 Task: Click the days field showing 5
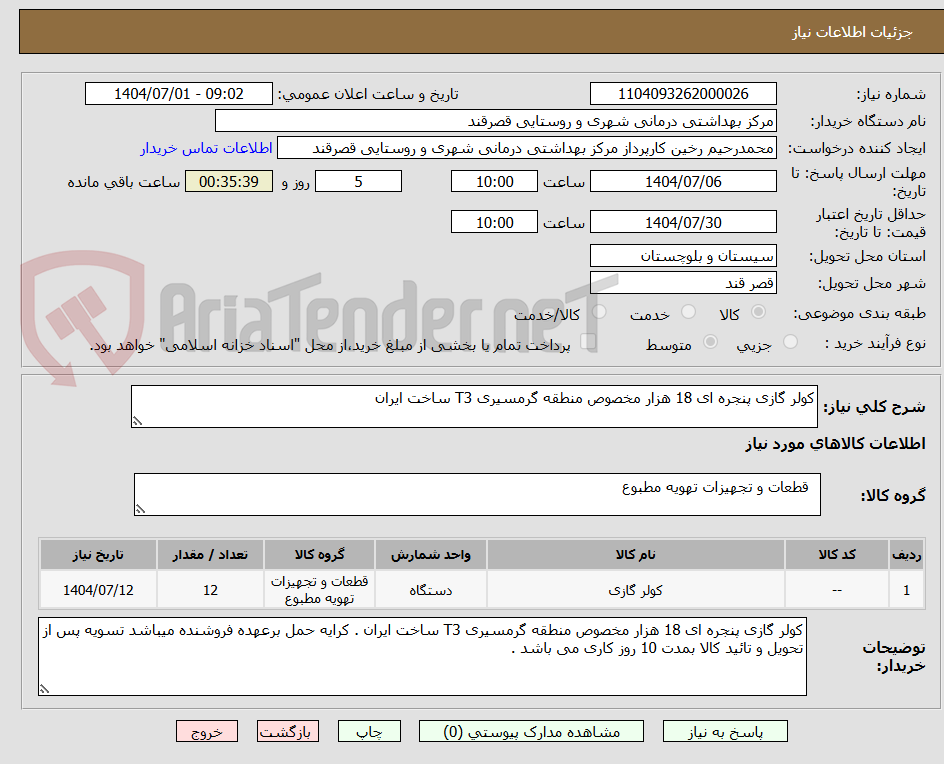(358, 181)
